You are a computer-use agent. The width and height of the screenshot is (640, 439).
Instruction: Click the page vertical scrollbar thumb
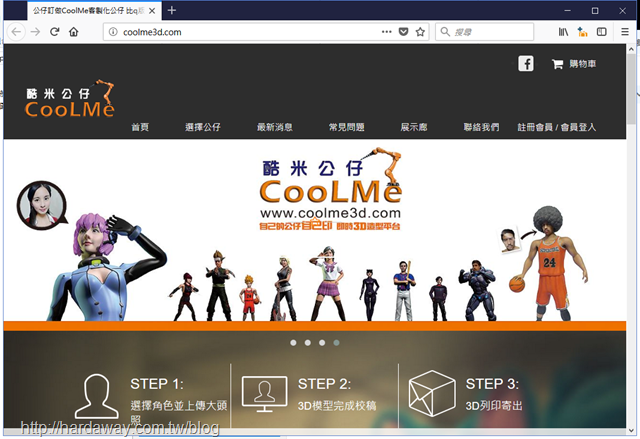tap(631, 88)
